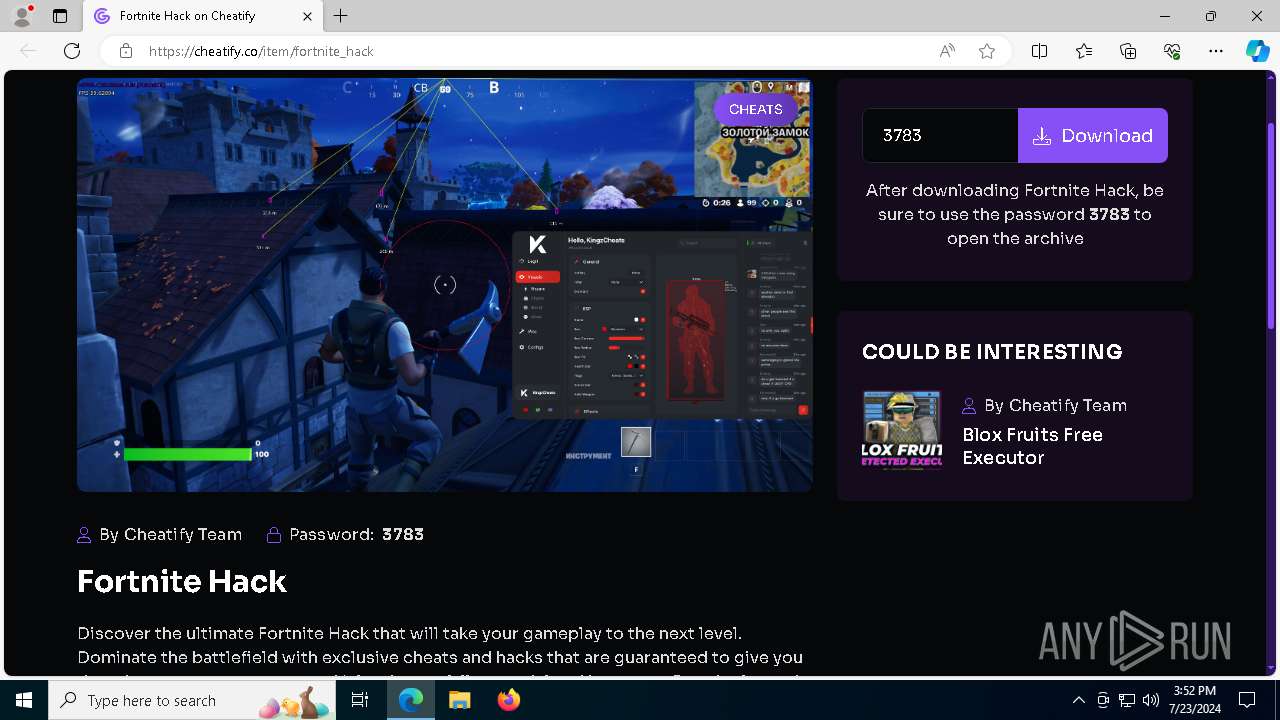This screenshot has height=720, width=1280.
Task: Click the Fortnite Hack heading
Action: 182,581
